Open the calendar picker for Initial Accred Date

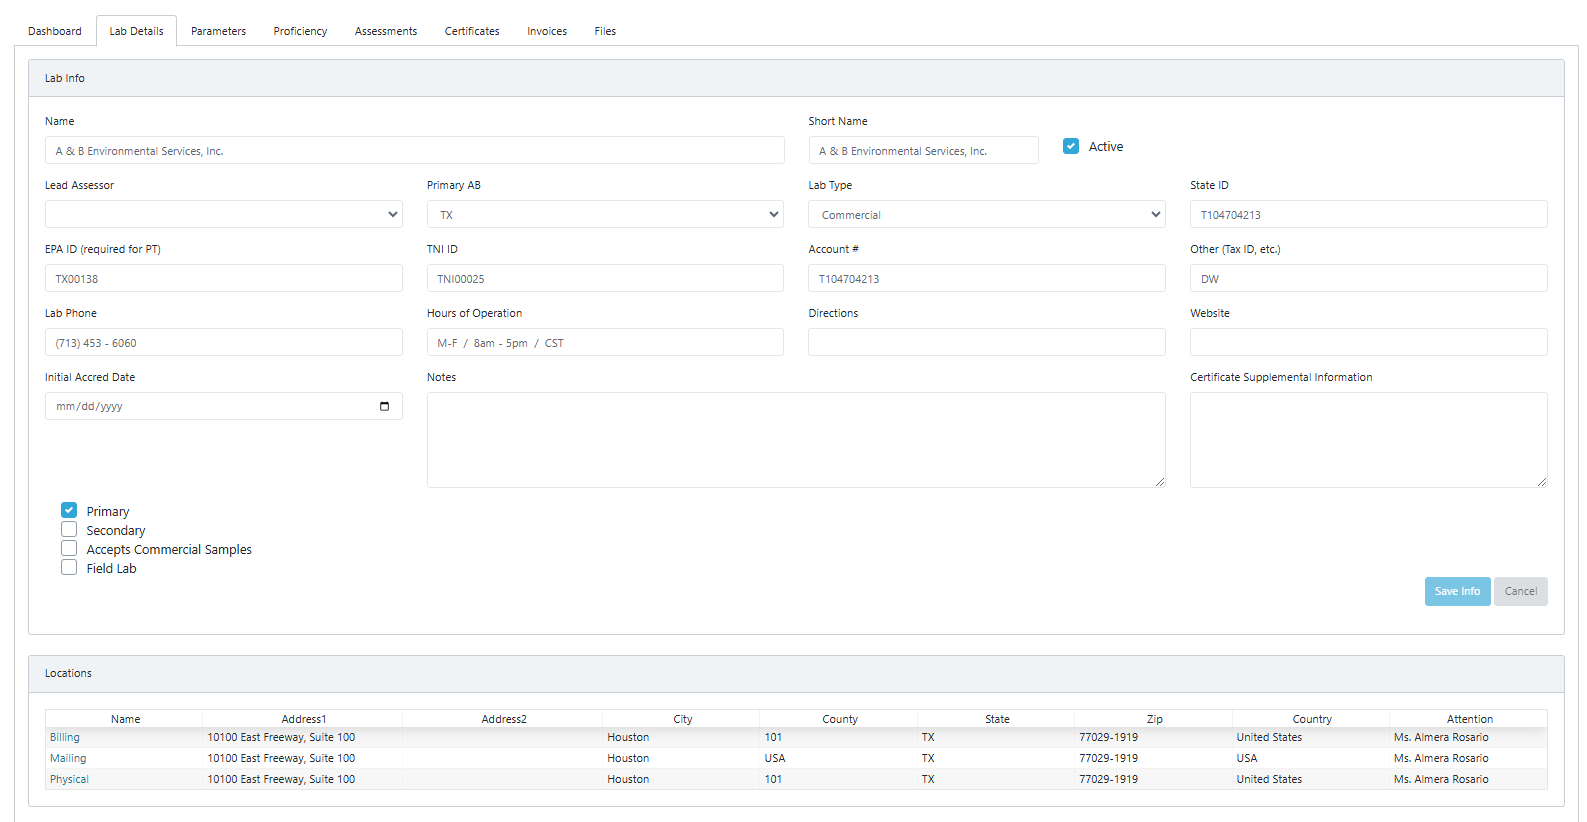(x=385, y=406)
